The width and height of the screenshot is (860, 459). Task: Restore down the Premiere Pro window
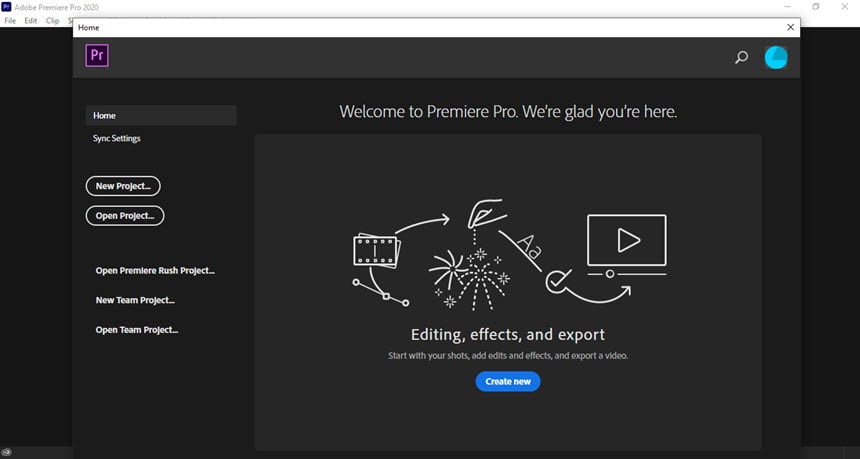(x=816, y=7)
